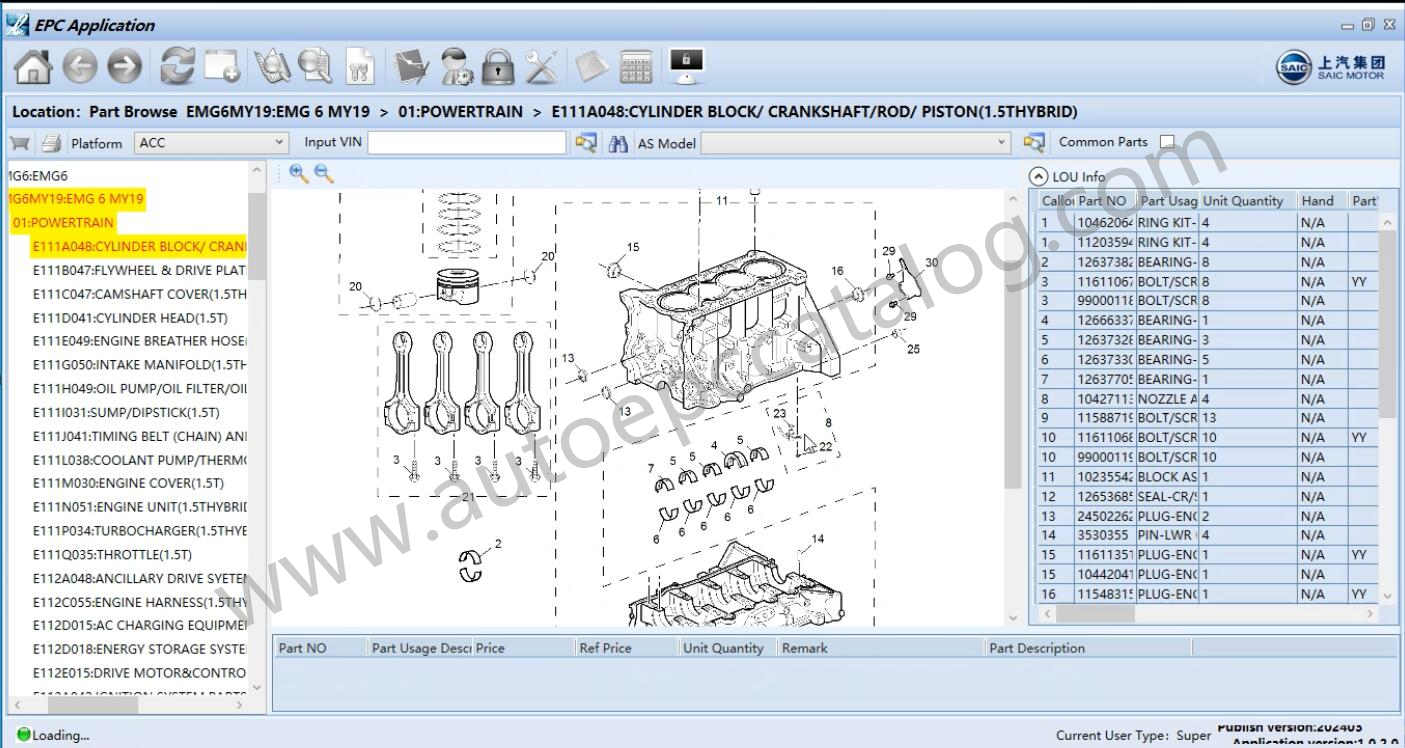Open the calculator tool
The width and height of the screenshot is (1405, 748).
636,67
